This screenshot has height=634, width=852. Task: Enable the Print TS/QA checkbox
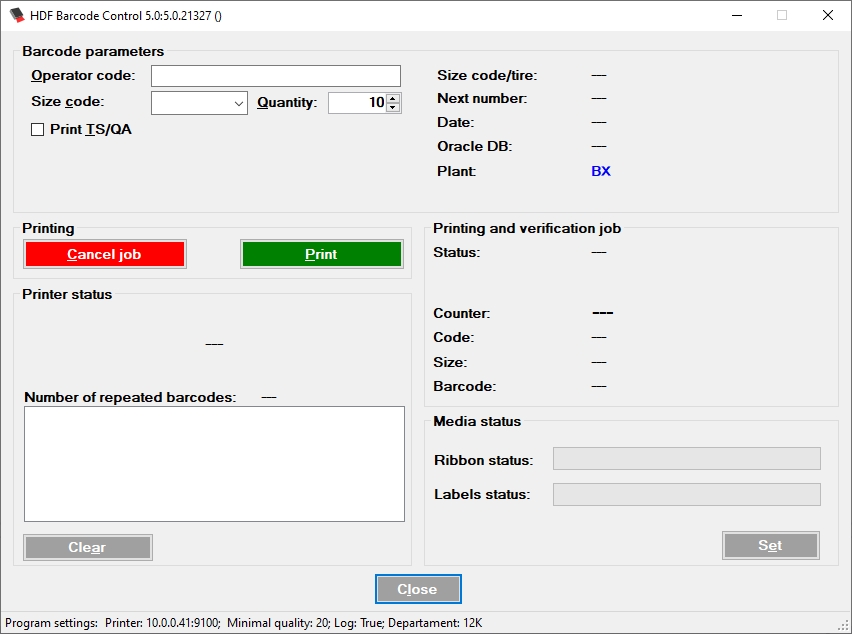37,128
